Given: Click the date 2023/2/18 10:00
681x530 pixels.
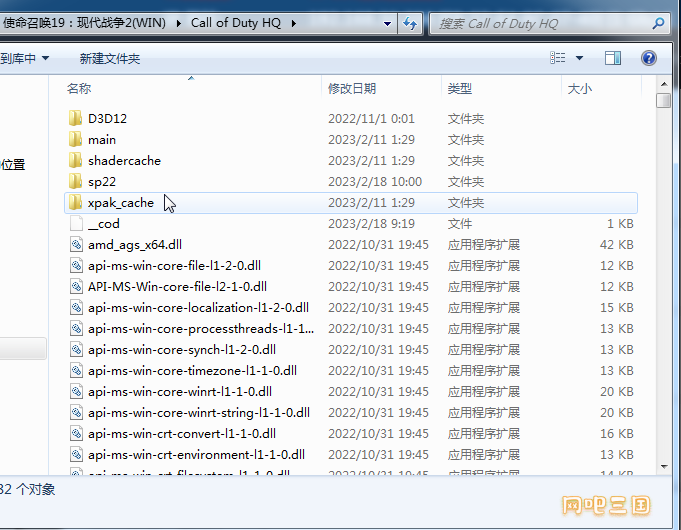Looking at the screenshot, I should [x=375, y=181].
